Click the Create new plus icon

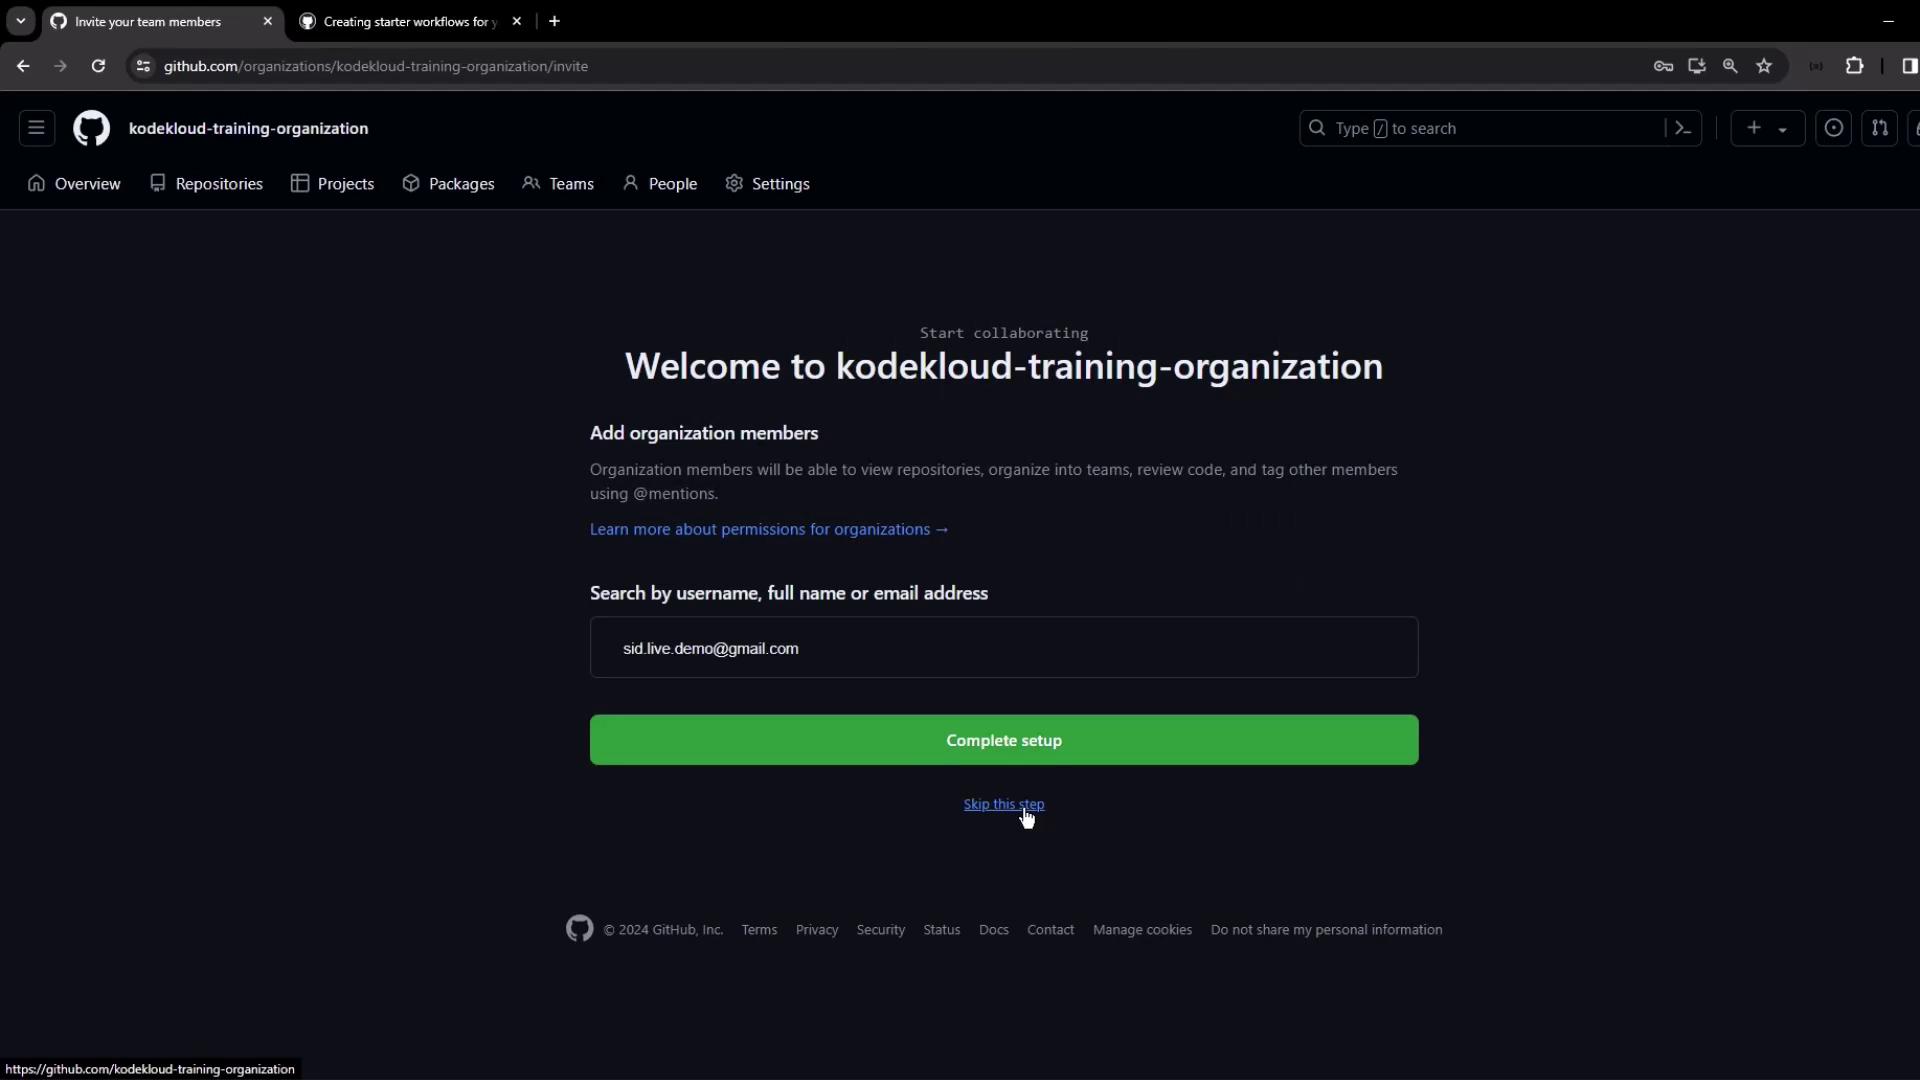pos(1753,128)
